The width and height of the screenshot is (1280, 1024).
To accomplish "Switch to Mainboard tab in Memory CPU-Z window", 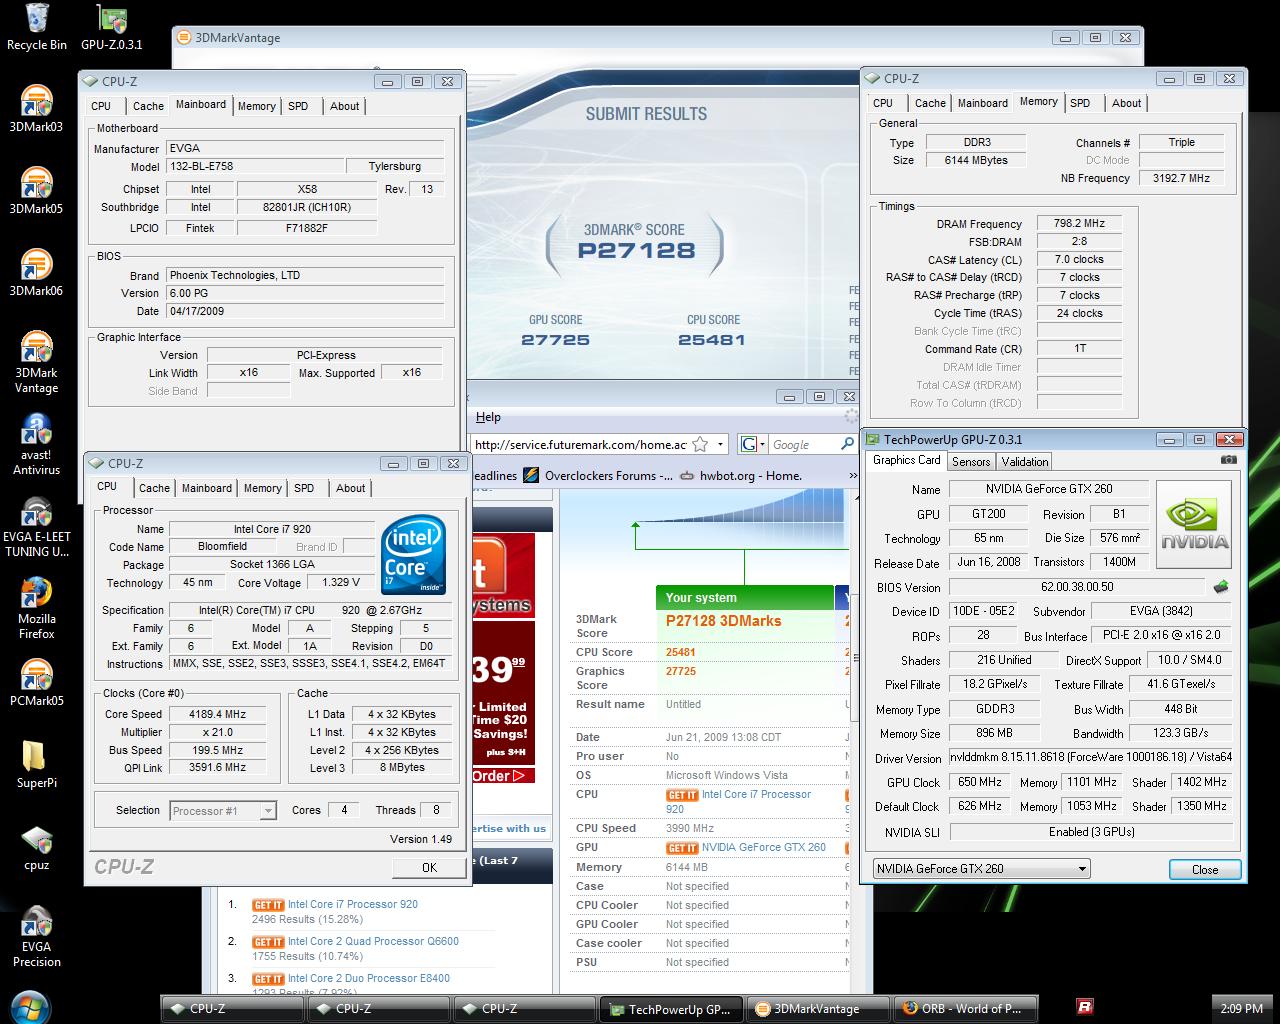I will pyautogui.click(x=982, y=103).
